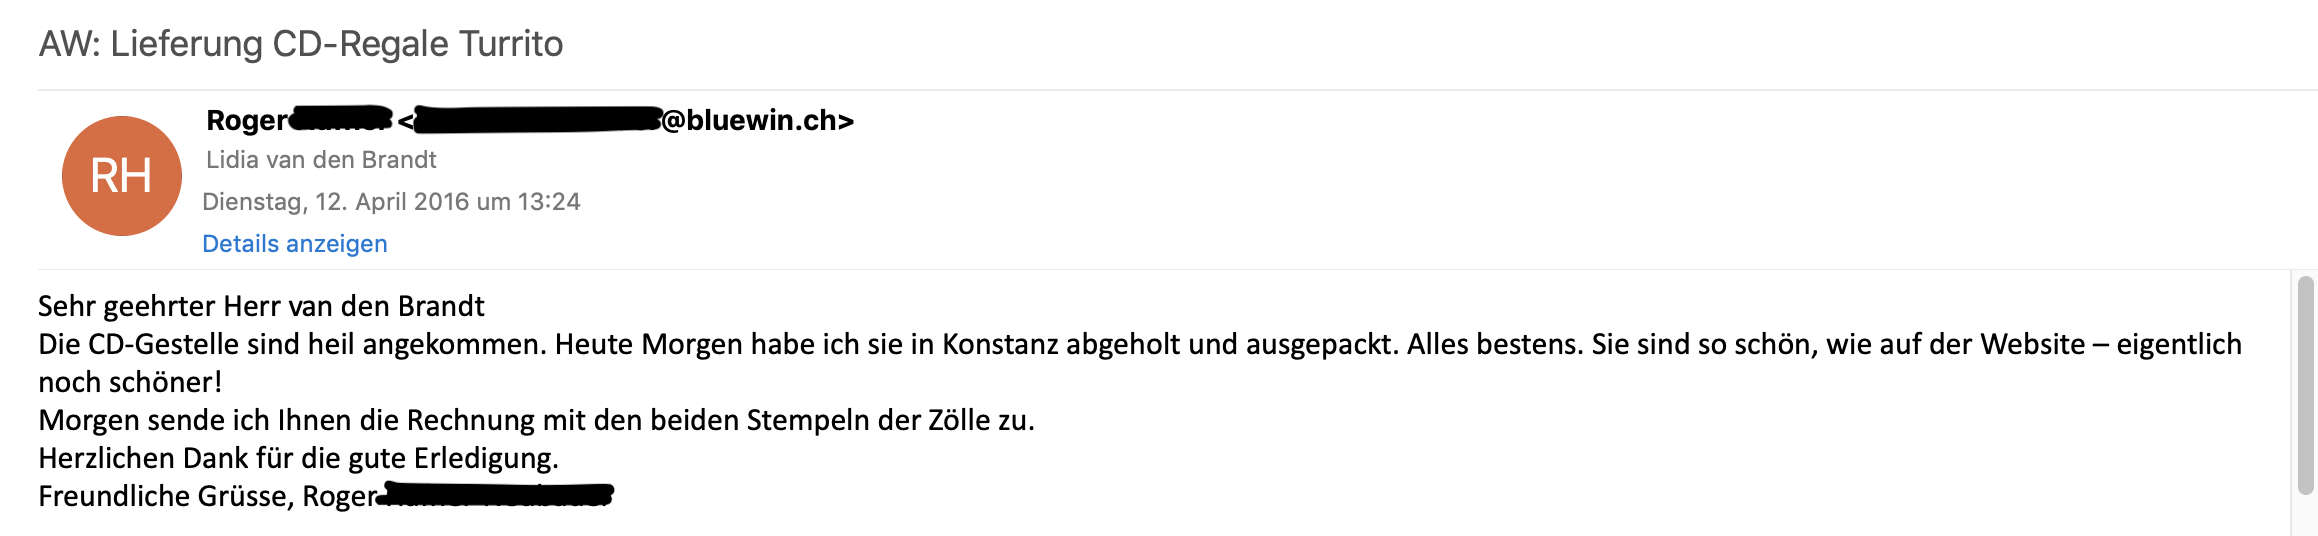The image size is (2318, 536).
Task: Click the @bluewin.ch sender email address
Action: pos(757,120)
